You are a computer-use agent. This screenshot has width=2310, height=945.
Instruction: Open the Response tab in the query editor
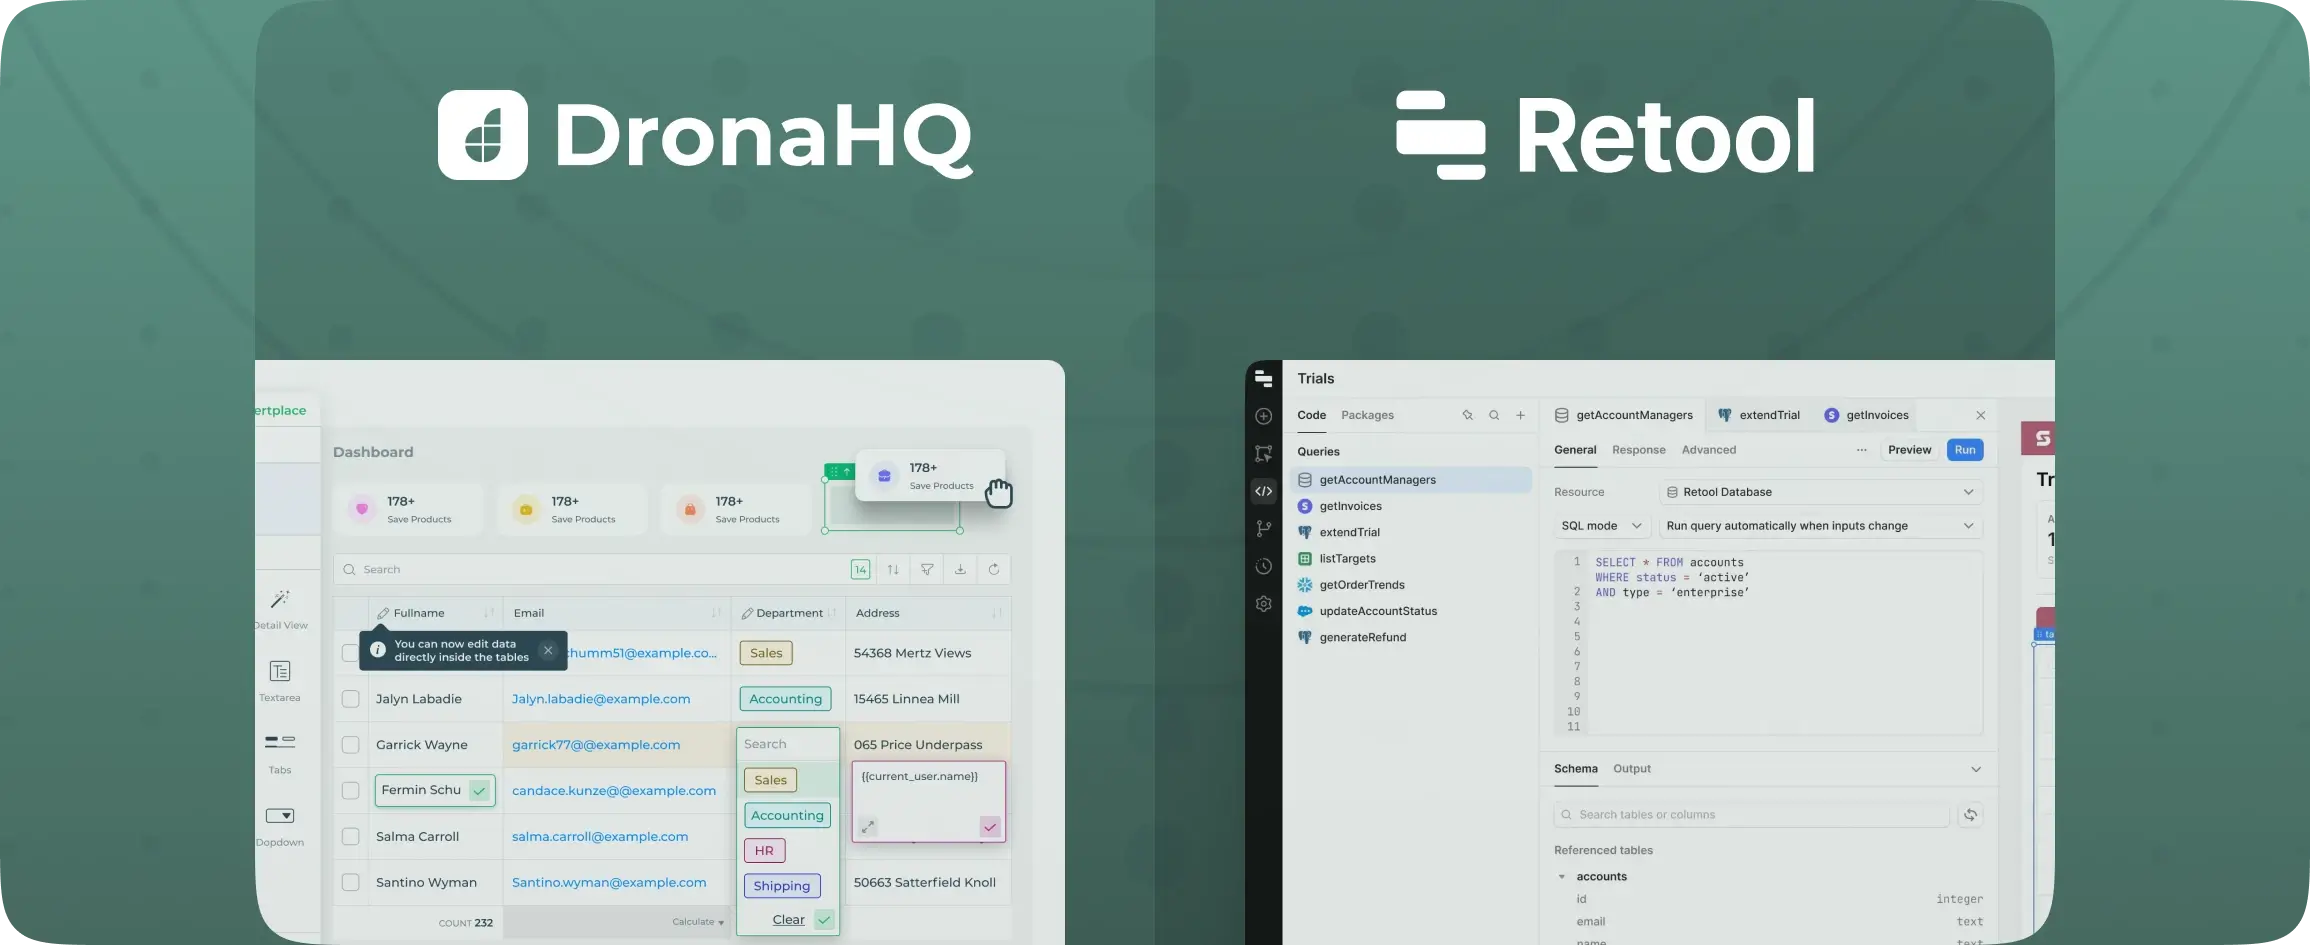1638,450
